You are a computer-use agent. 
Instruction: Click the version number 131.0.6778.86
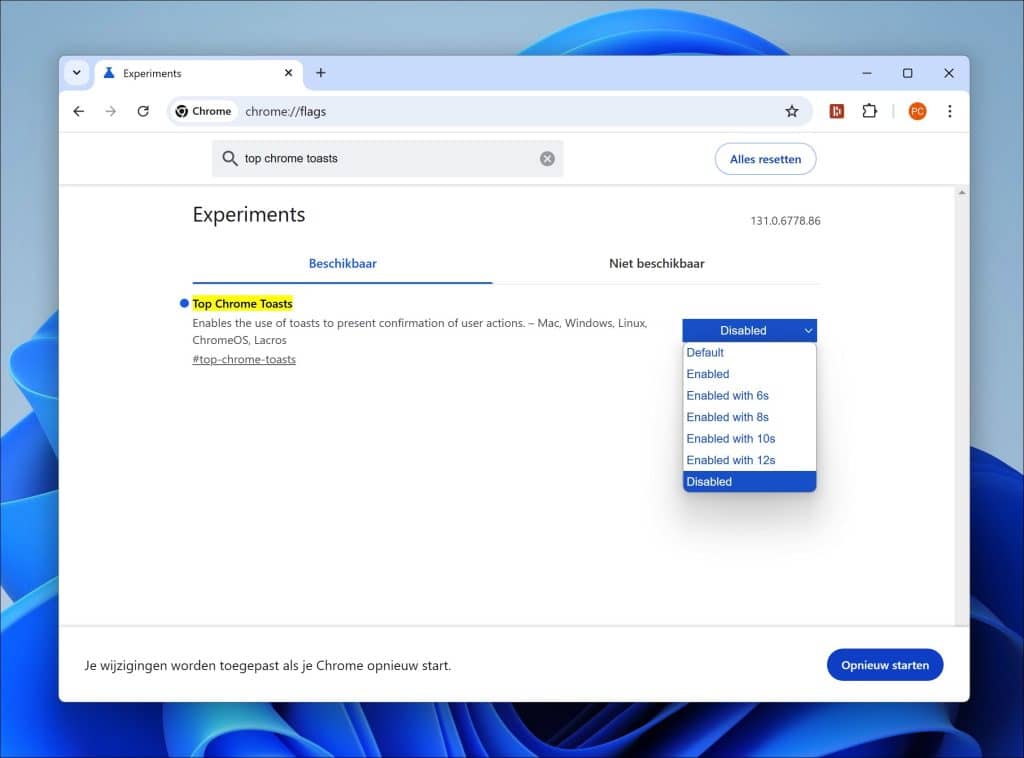[785, 221]
